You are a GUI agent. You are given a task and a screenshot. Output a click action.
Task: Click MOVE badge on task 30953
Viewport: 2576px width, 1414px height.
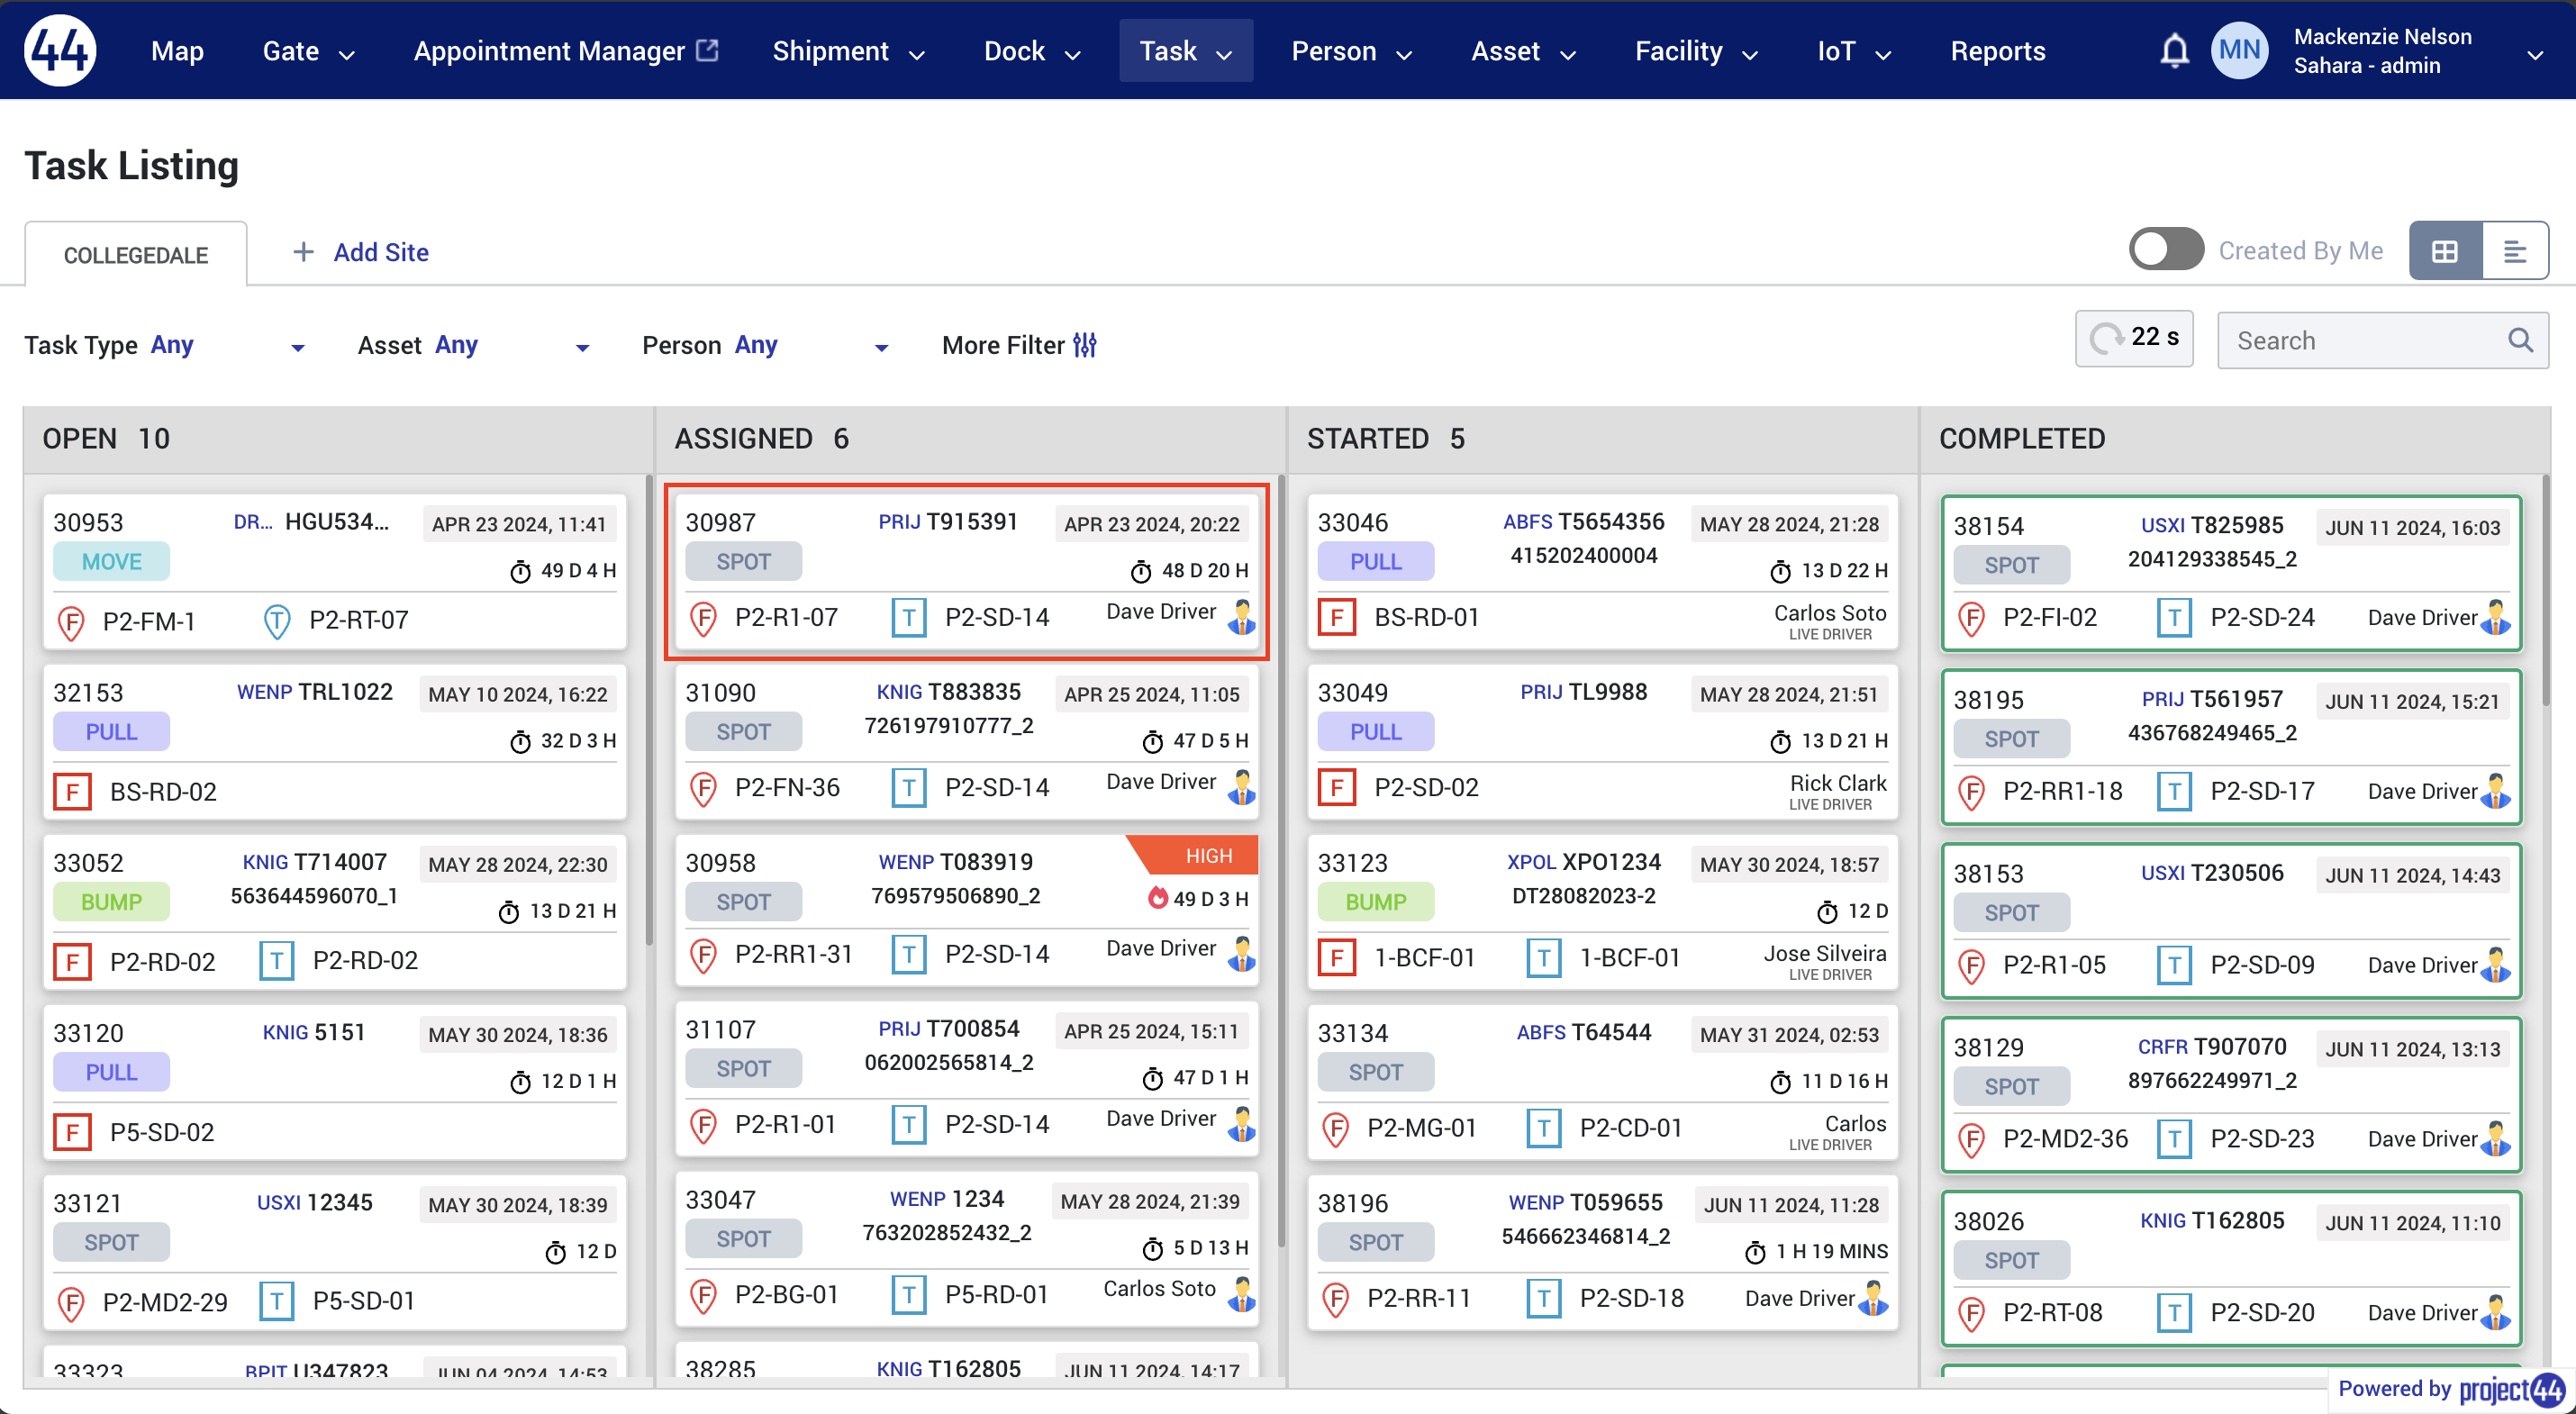pos(111,562)
